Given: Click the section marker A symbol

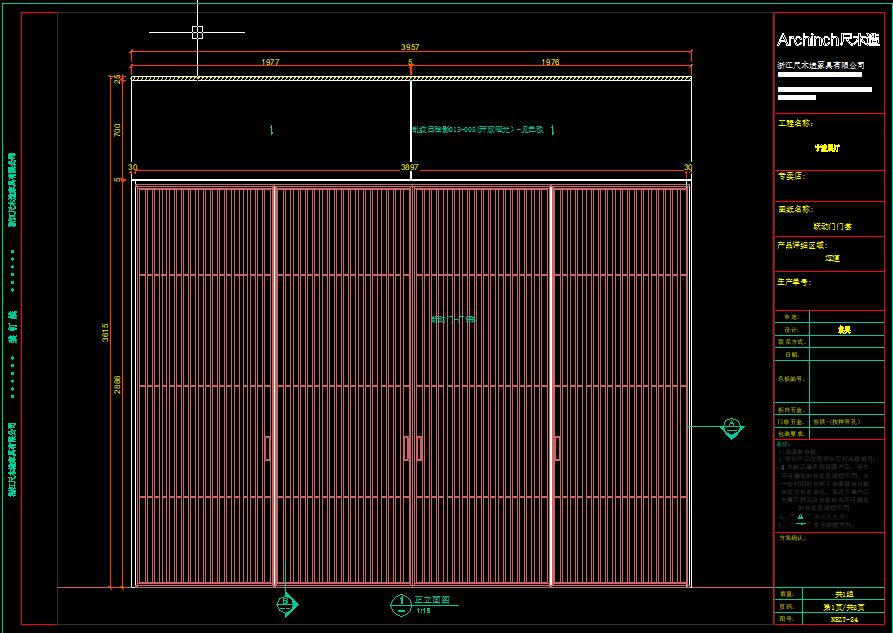Looking at the screenshot, I should (x=731, y=428).
